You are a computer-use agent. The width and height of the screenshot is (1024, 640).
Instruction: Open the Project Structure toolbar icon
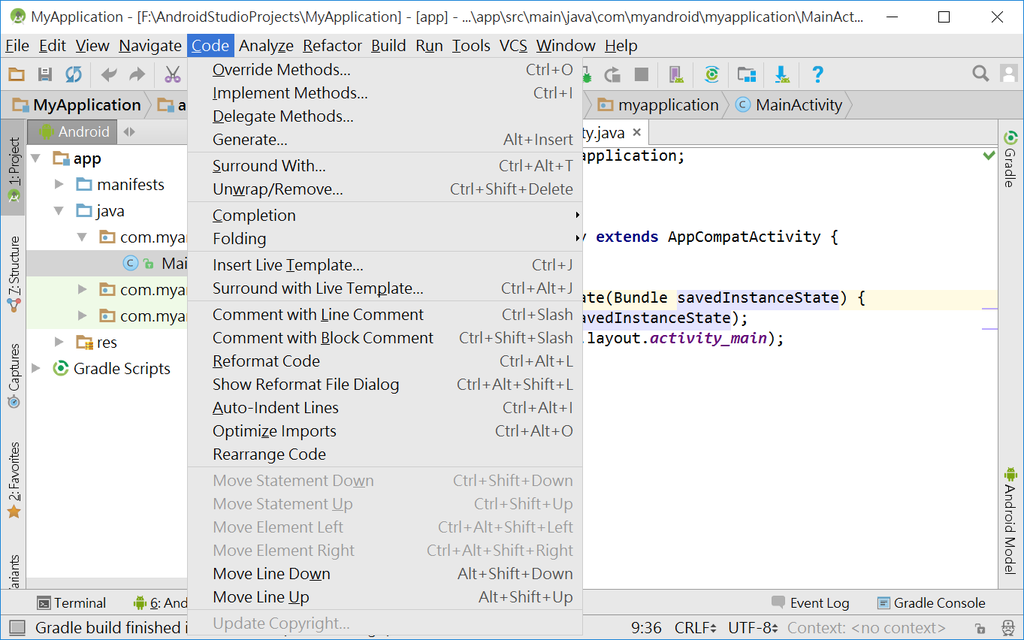[x=746, y=74]
